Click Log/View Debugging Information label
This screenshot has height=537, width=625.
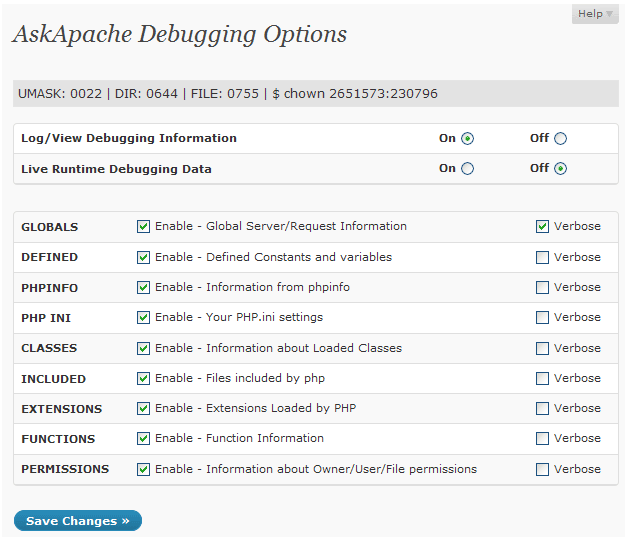tap(129, 138)
